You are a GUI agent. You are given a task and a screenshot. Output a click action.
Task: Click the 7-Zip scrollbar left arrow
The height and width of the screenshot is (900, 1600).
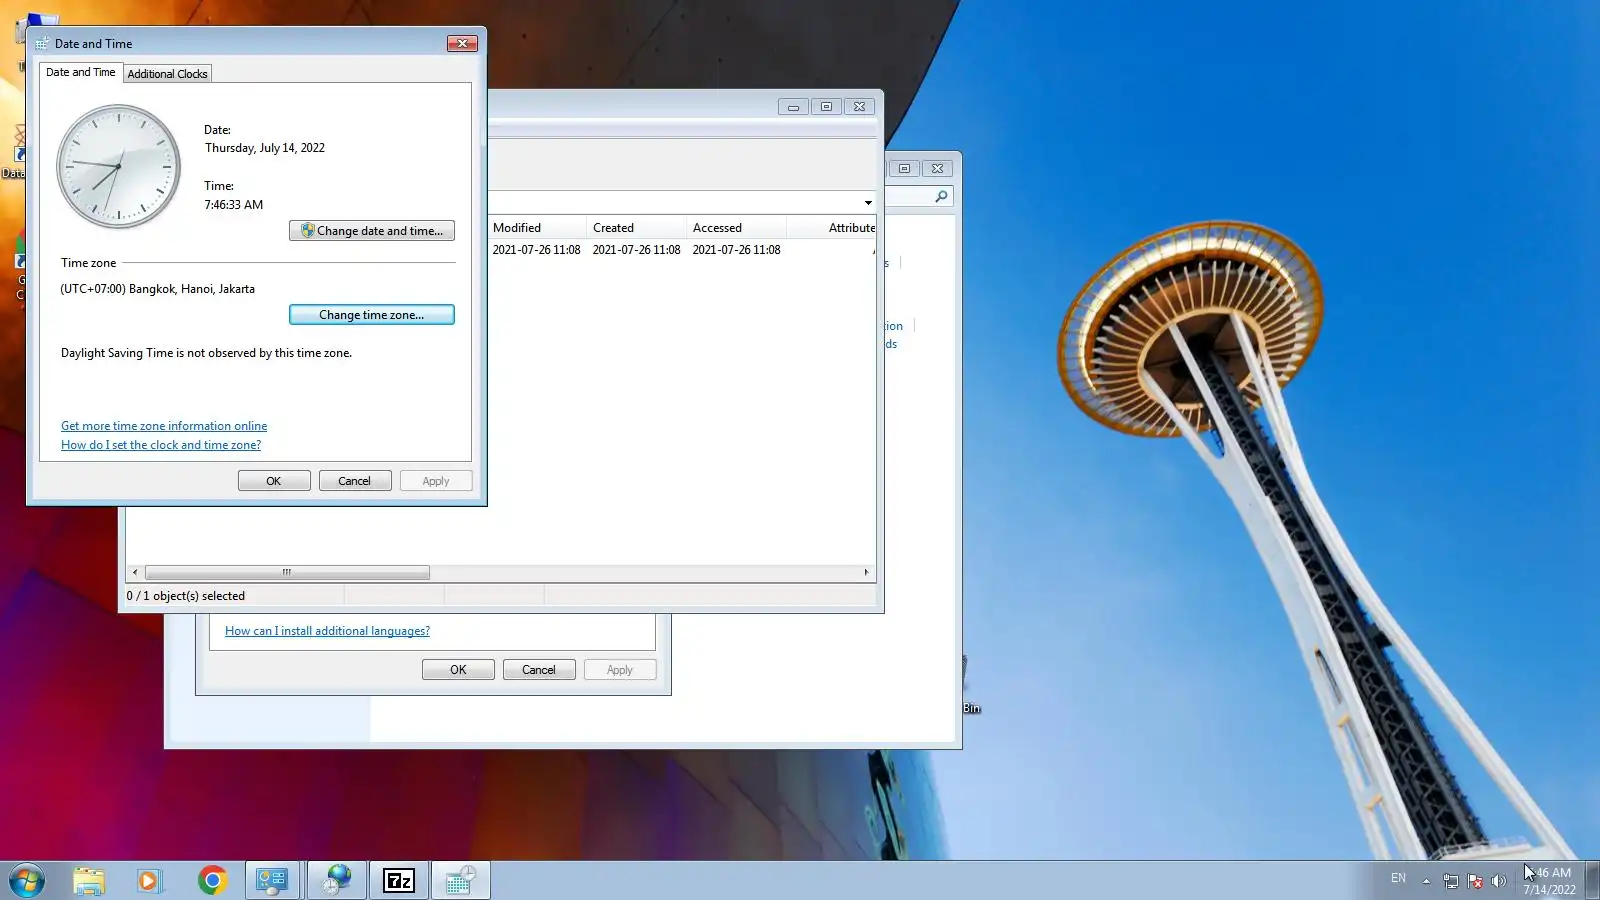(x=135, y=573)
